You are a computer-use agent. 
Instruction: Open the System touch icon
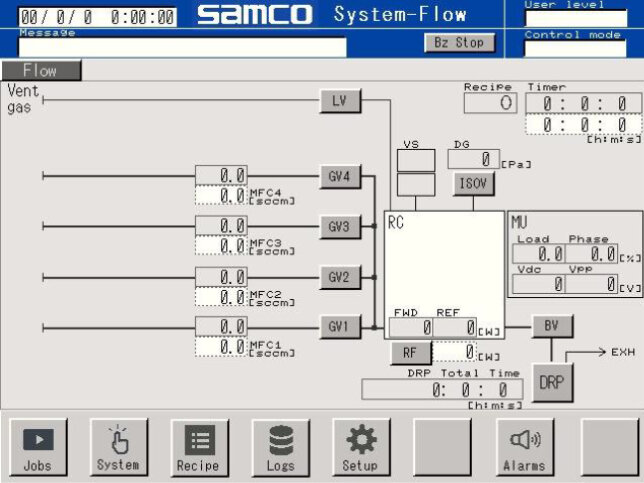[x=119, y=446]
